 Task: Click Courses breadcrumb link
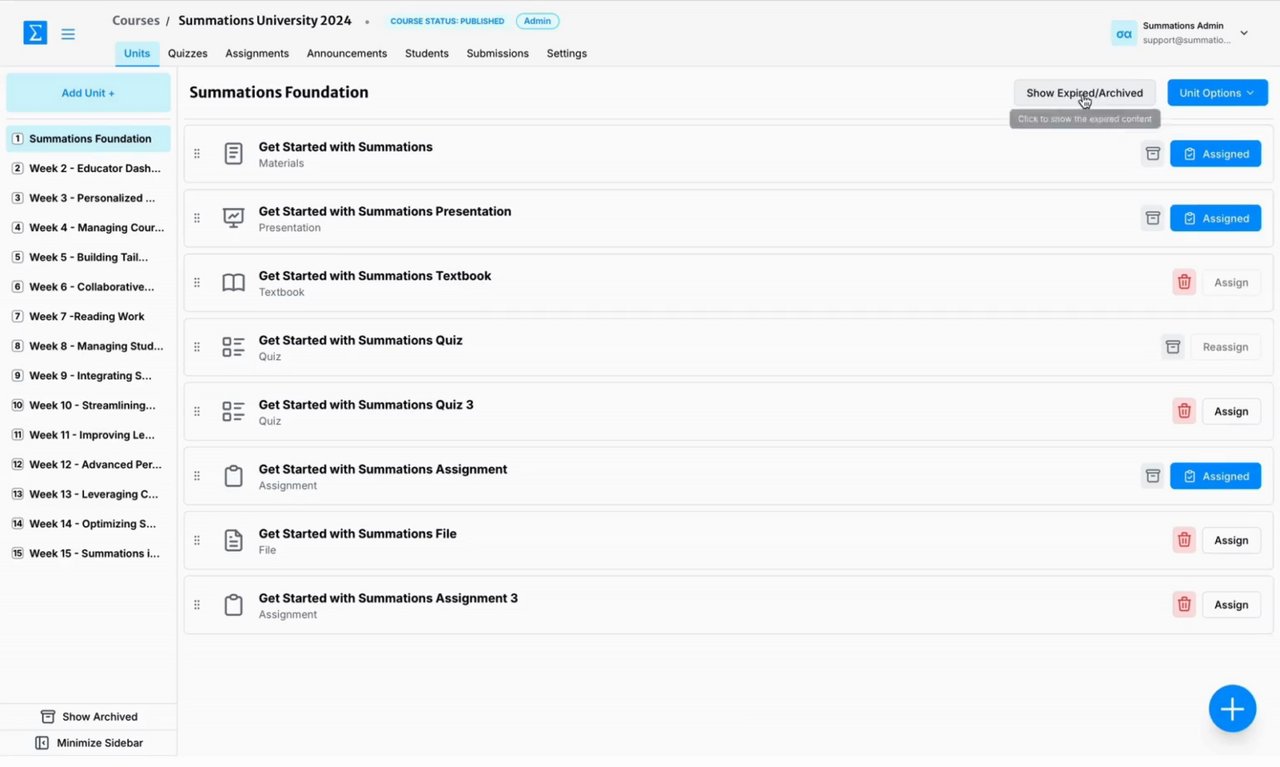pos(136,21)
